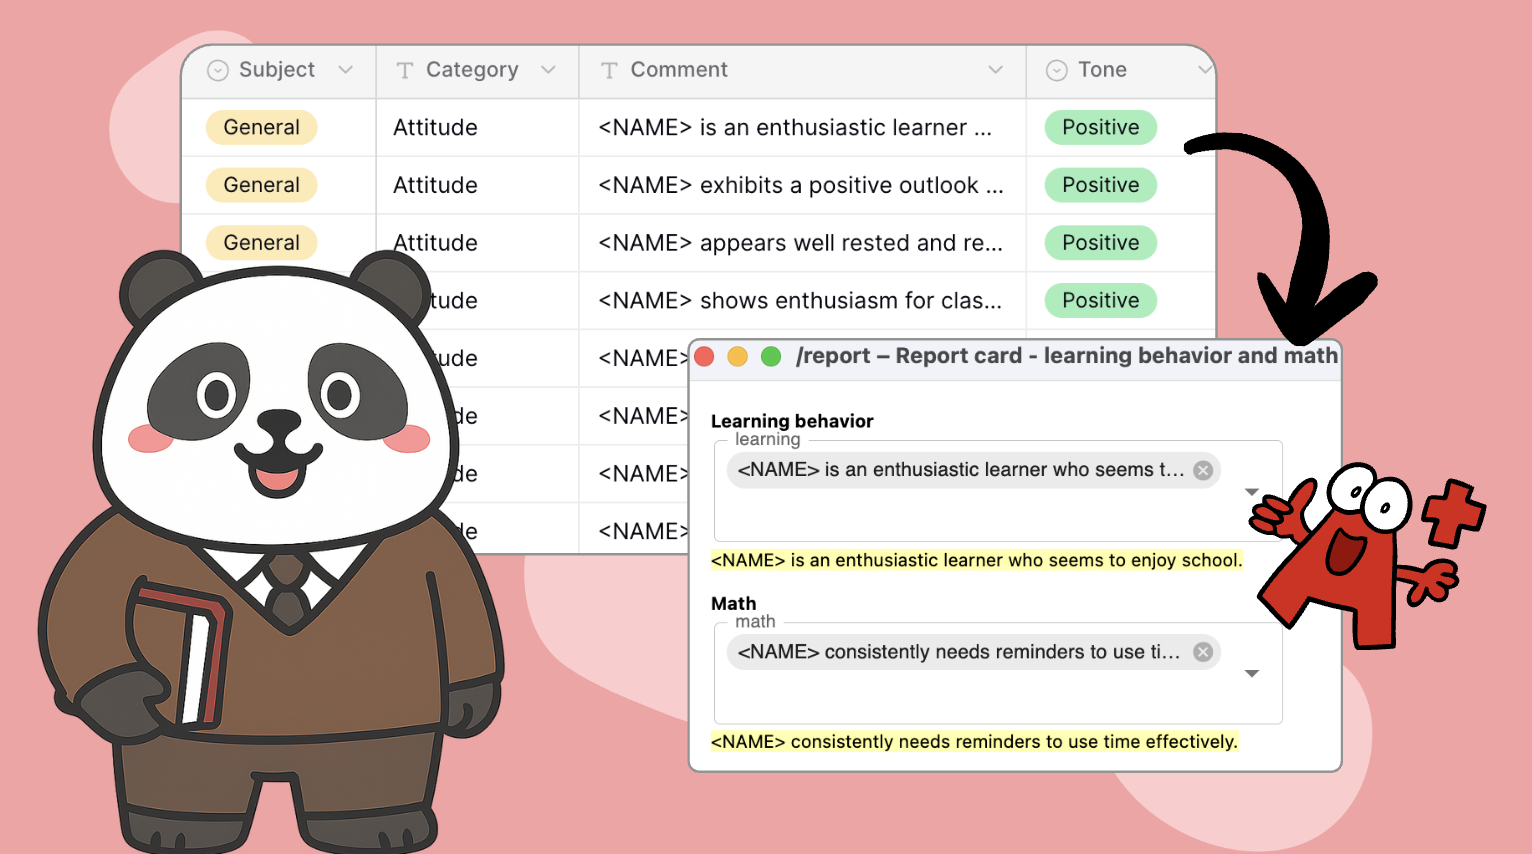The image size is (1532, 854).
Task: Click highlighted text '<NAME> is an enthusiastic learner who seems to enjoy school.'
Action: pos(976,560)
